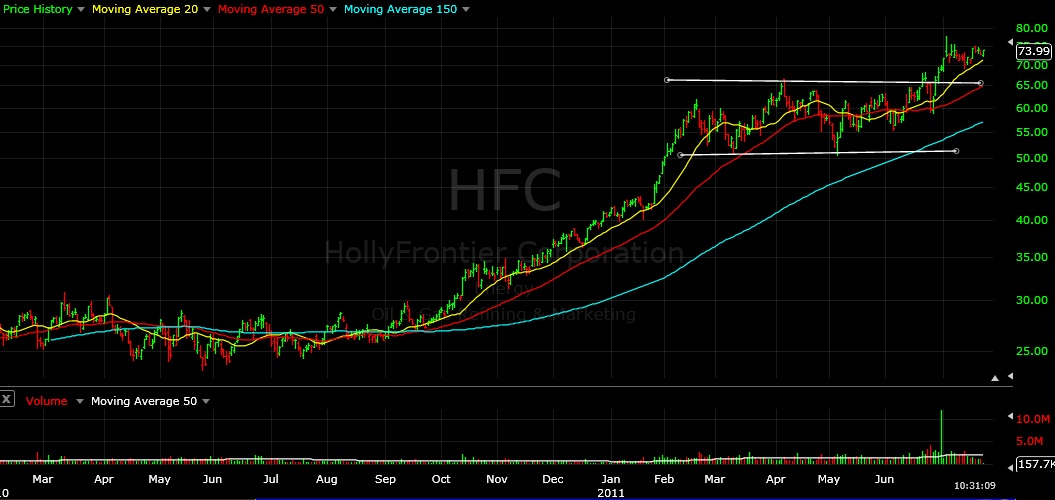Click the 80.00 price axis label
The image size is (1055, 500).
point(1033,28)
